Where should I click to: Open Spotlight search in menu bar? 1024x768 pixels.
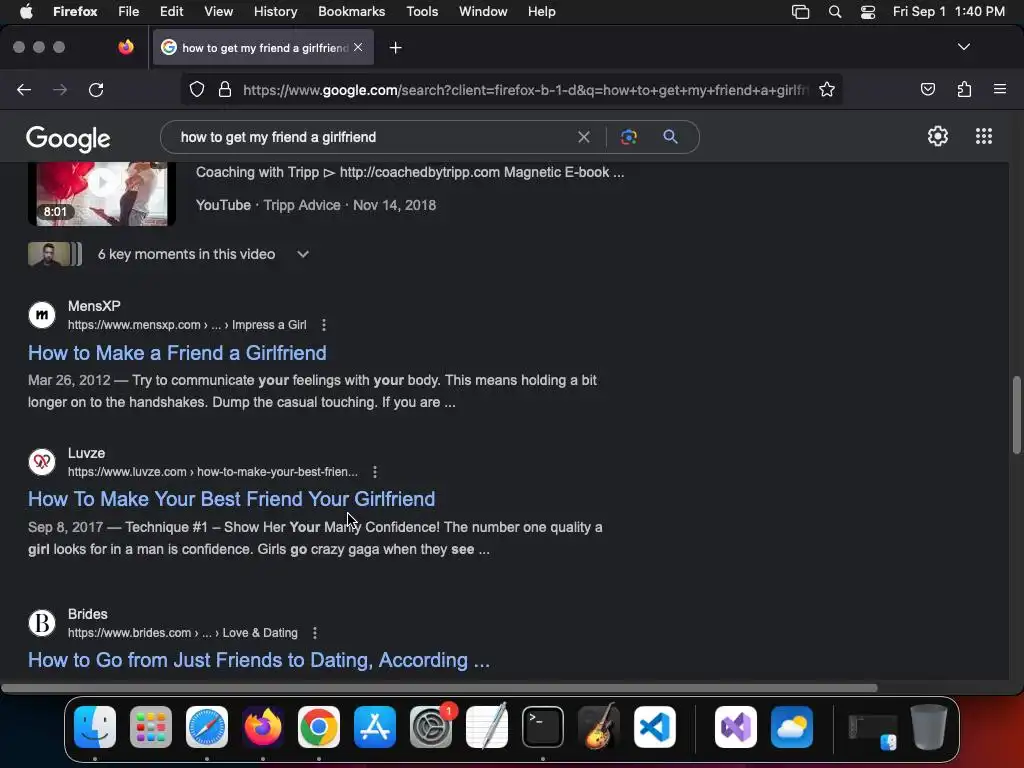click(x=835, y=12)
